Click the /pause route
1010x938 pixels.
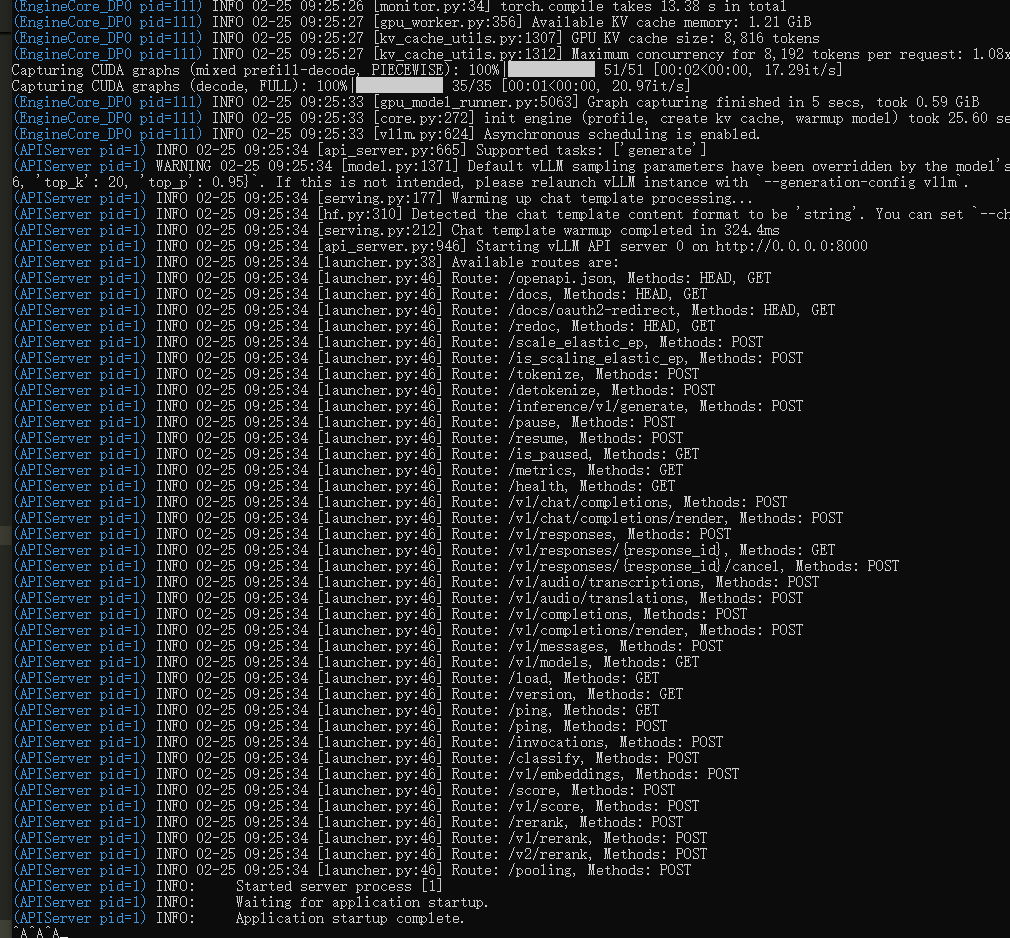click(533, 423)
